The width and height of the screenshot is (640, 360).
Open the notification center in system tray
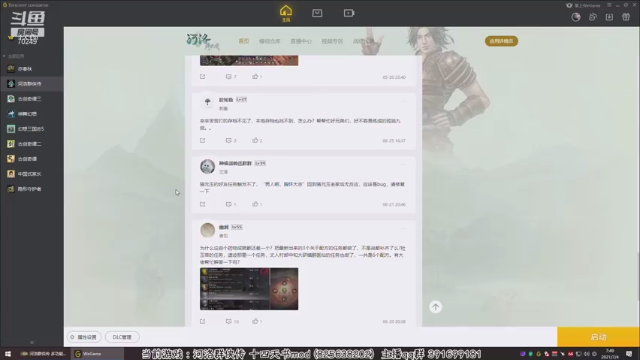[x=629, y=354]
